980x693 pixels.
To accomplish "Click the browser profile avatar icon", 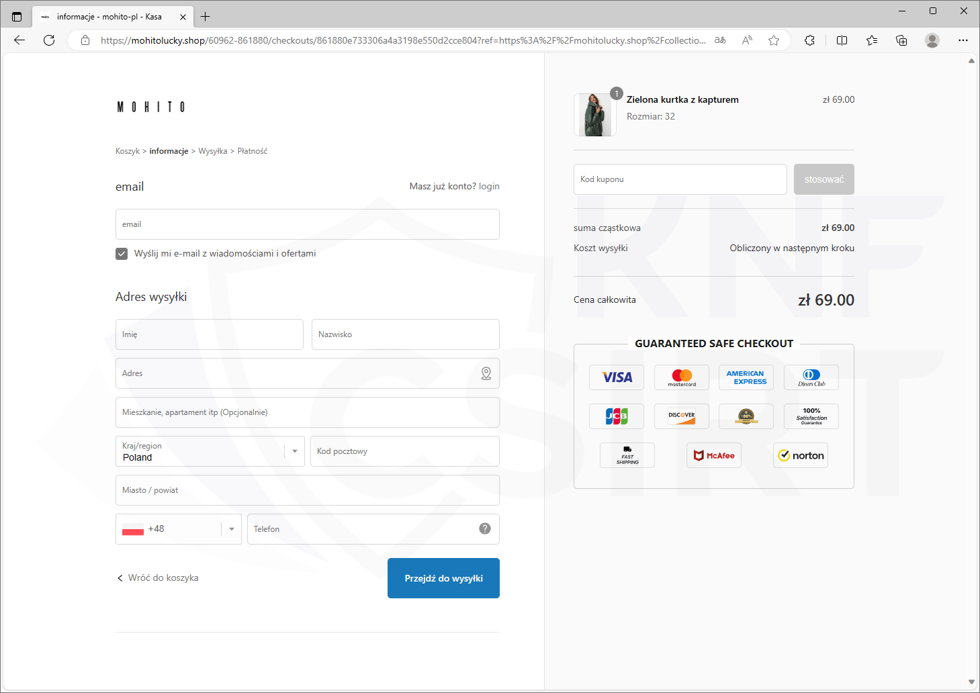I will (x=932, y=40).
